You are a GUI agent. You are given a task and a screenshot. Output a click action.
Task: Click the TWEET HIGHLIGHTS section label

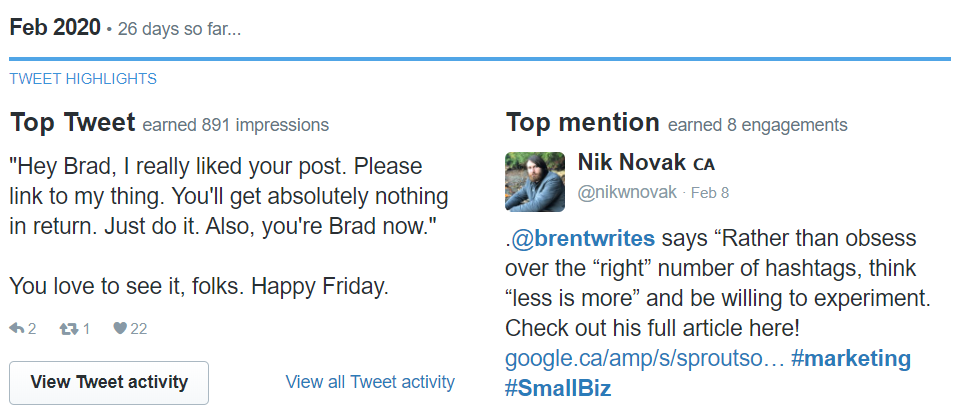coord(83,79)
